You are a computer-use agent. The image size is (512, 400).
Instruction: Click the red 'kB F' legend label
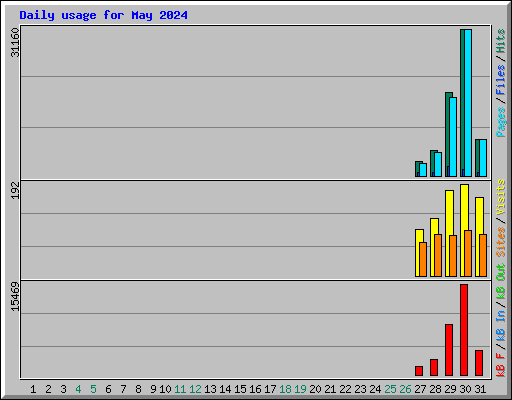(x=501, y=365)
